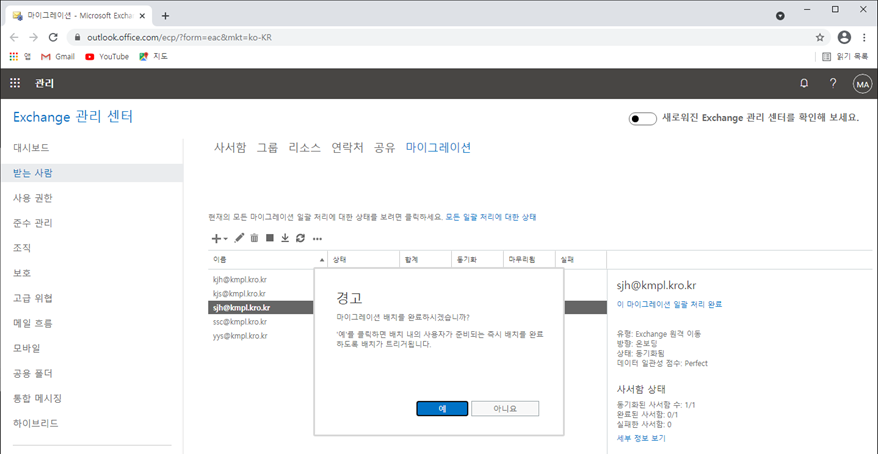This screenshot has height=454, width=878.
Task: Toggle the new Exchange admin center switch
Action: tap(642, 119)
